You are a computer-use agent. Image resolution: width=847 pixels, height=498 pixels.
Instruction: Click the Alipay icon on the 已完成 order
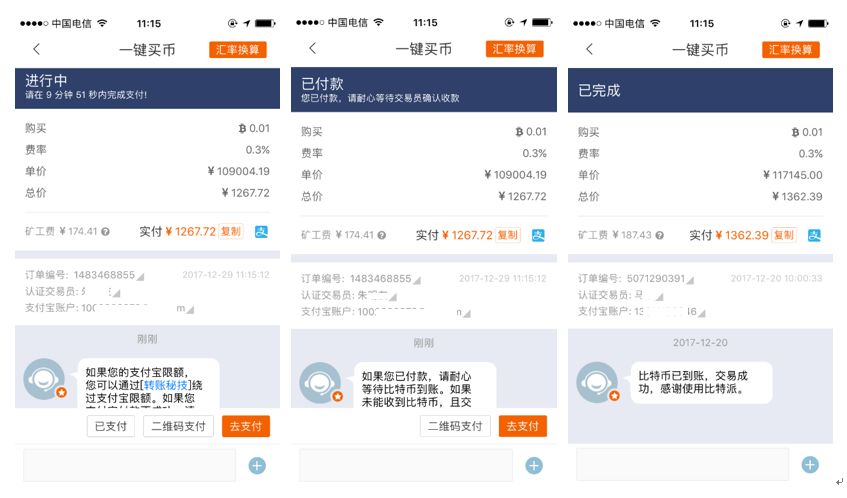point(814,235)
